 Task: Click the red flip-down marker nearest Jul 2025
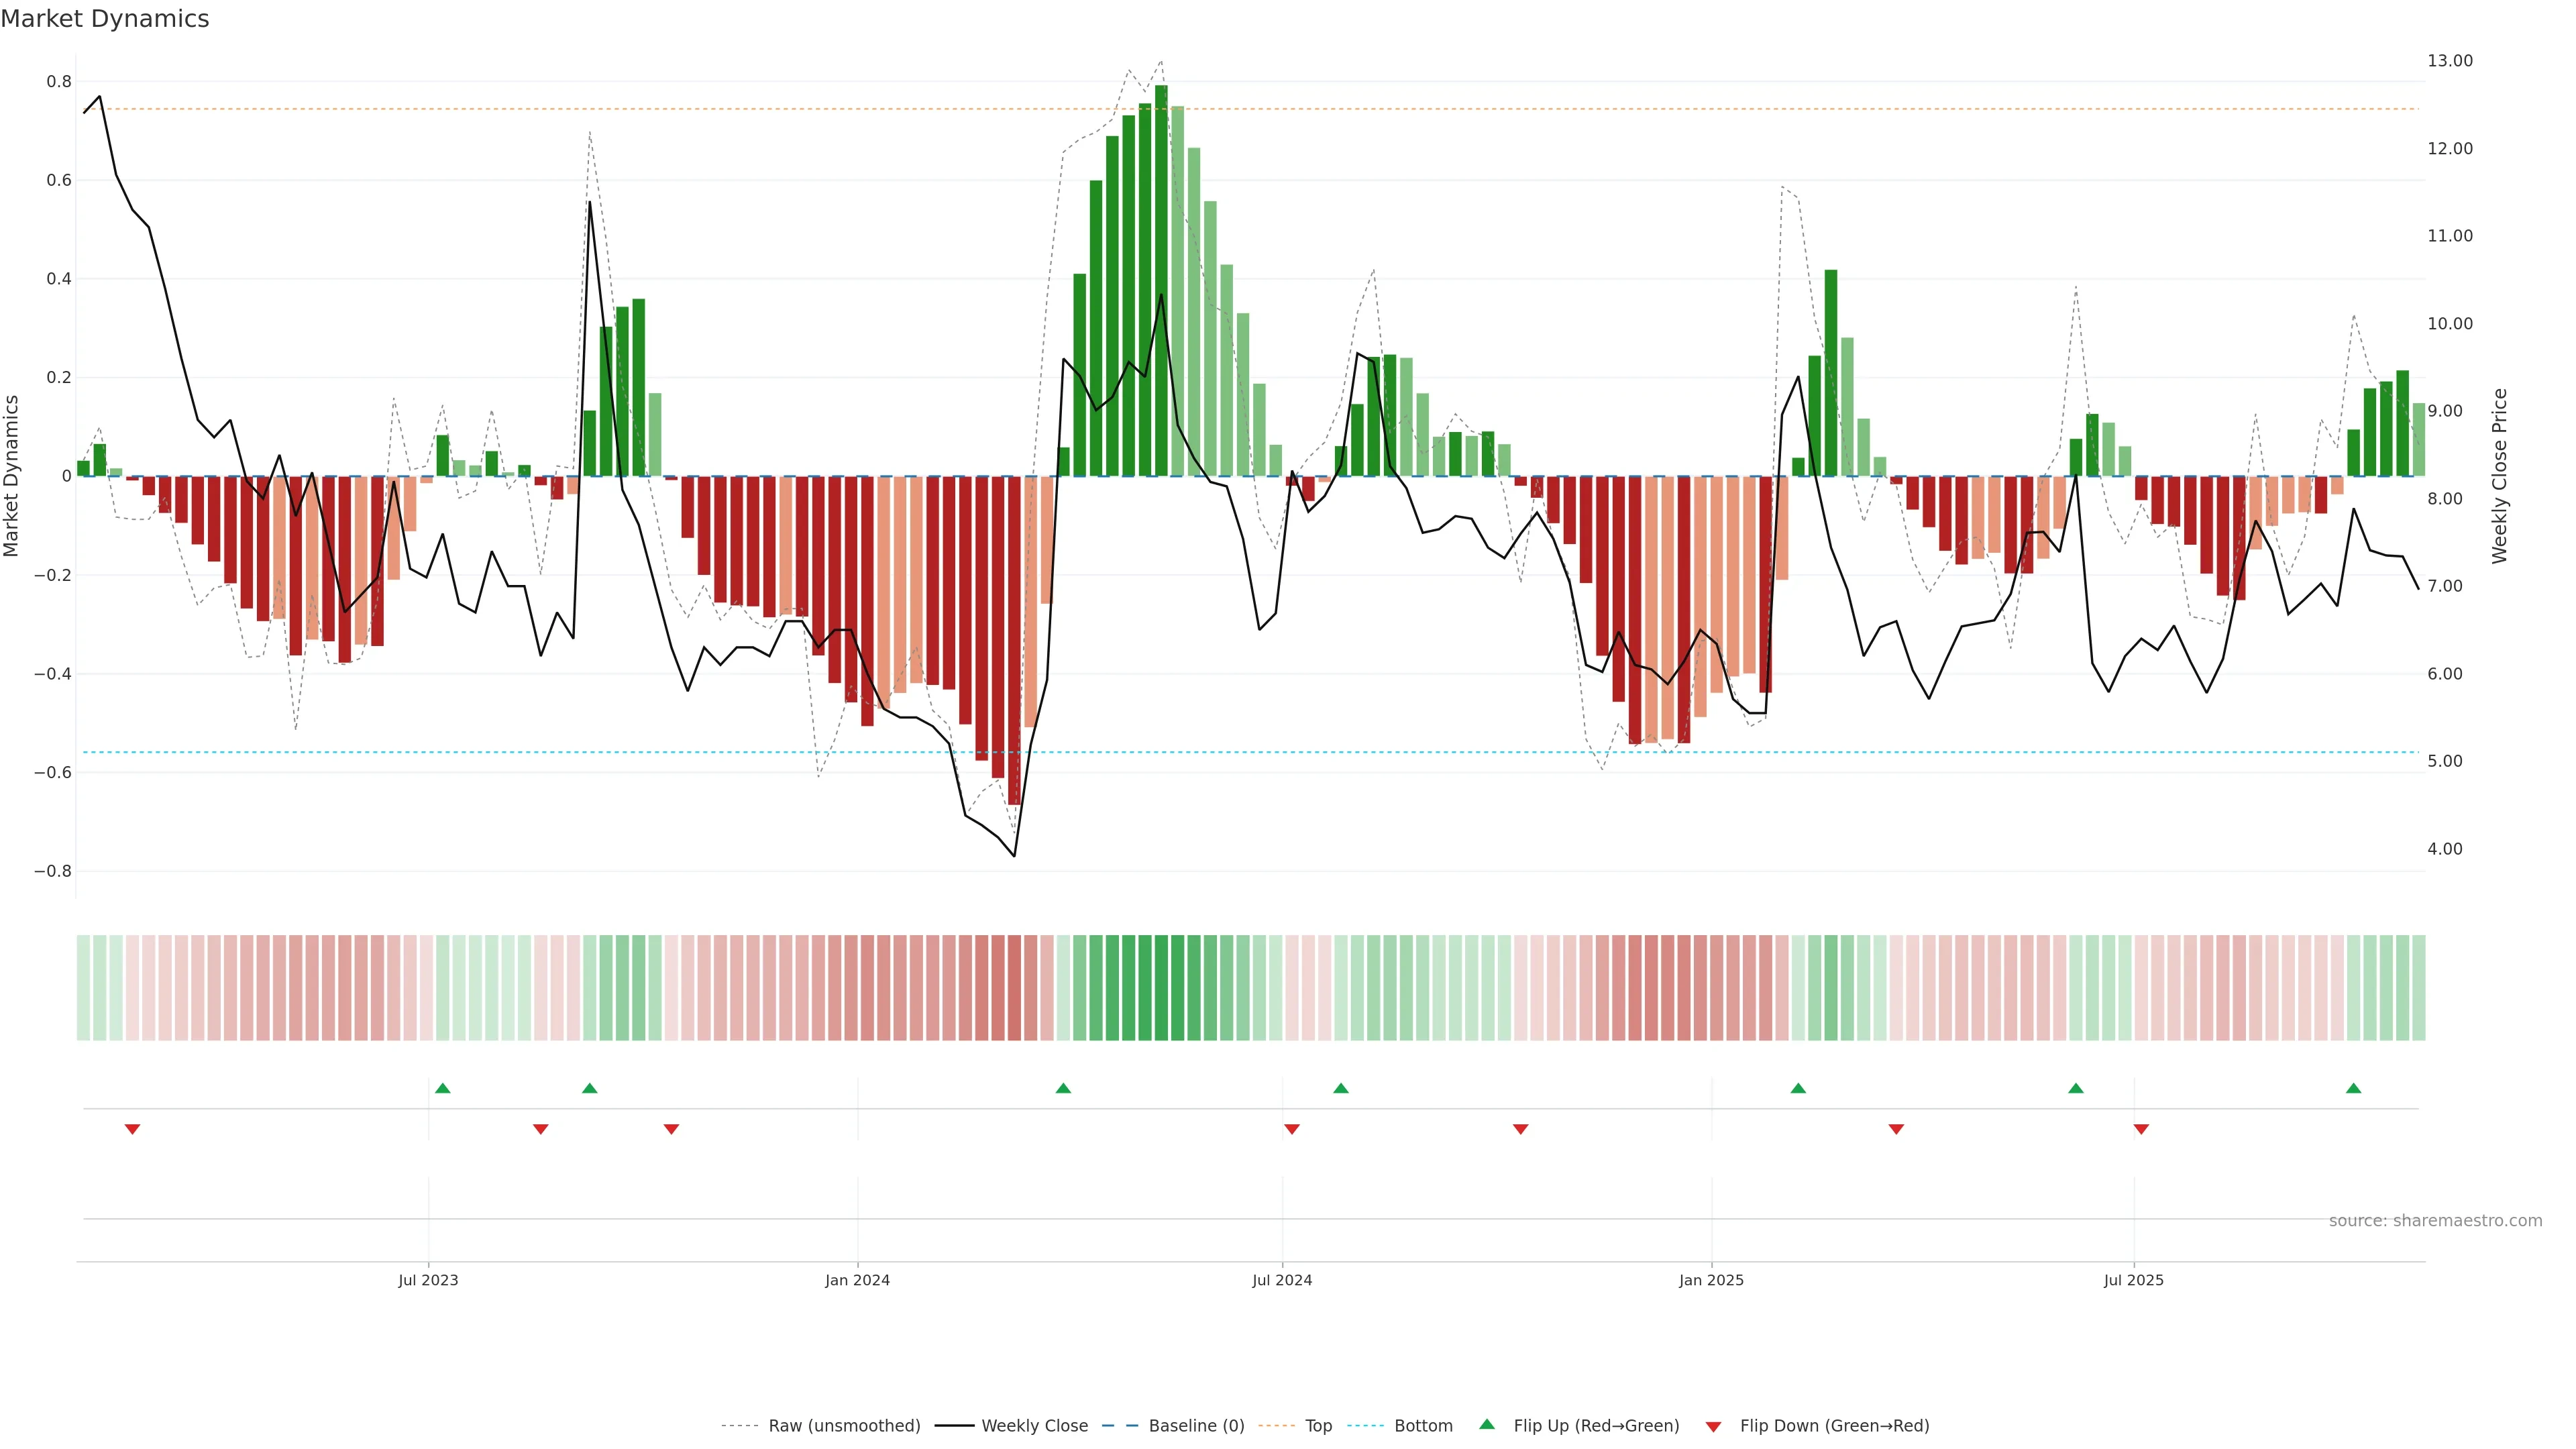tap(2141, 1129)
